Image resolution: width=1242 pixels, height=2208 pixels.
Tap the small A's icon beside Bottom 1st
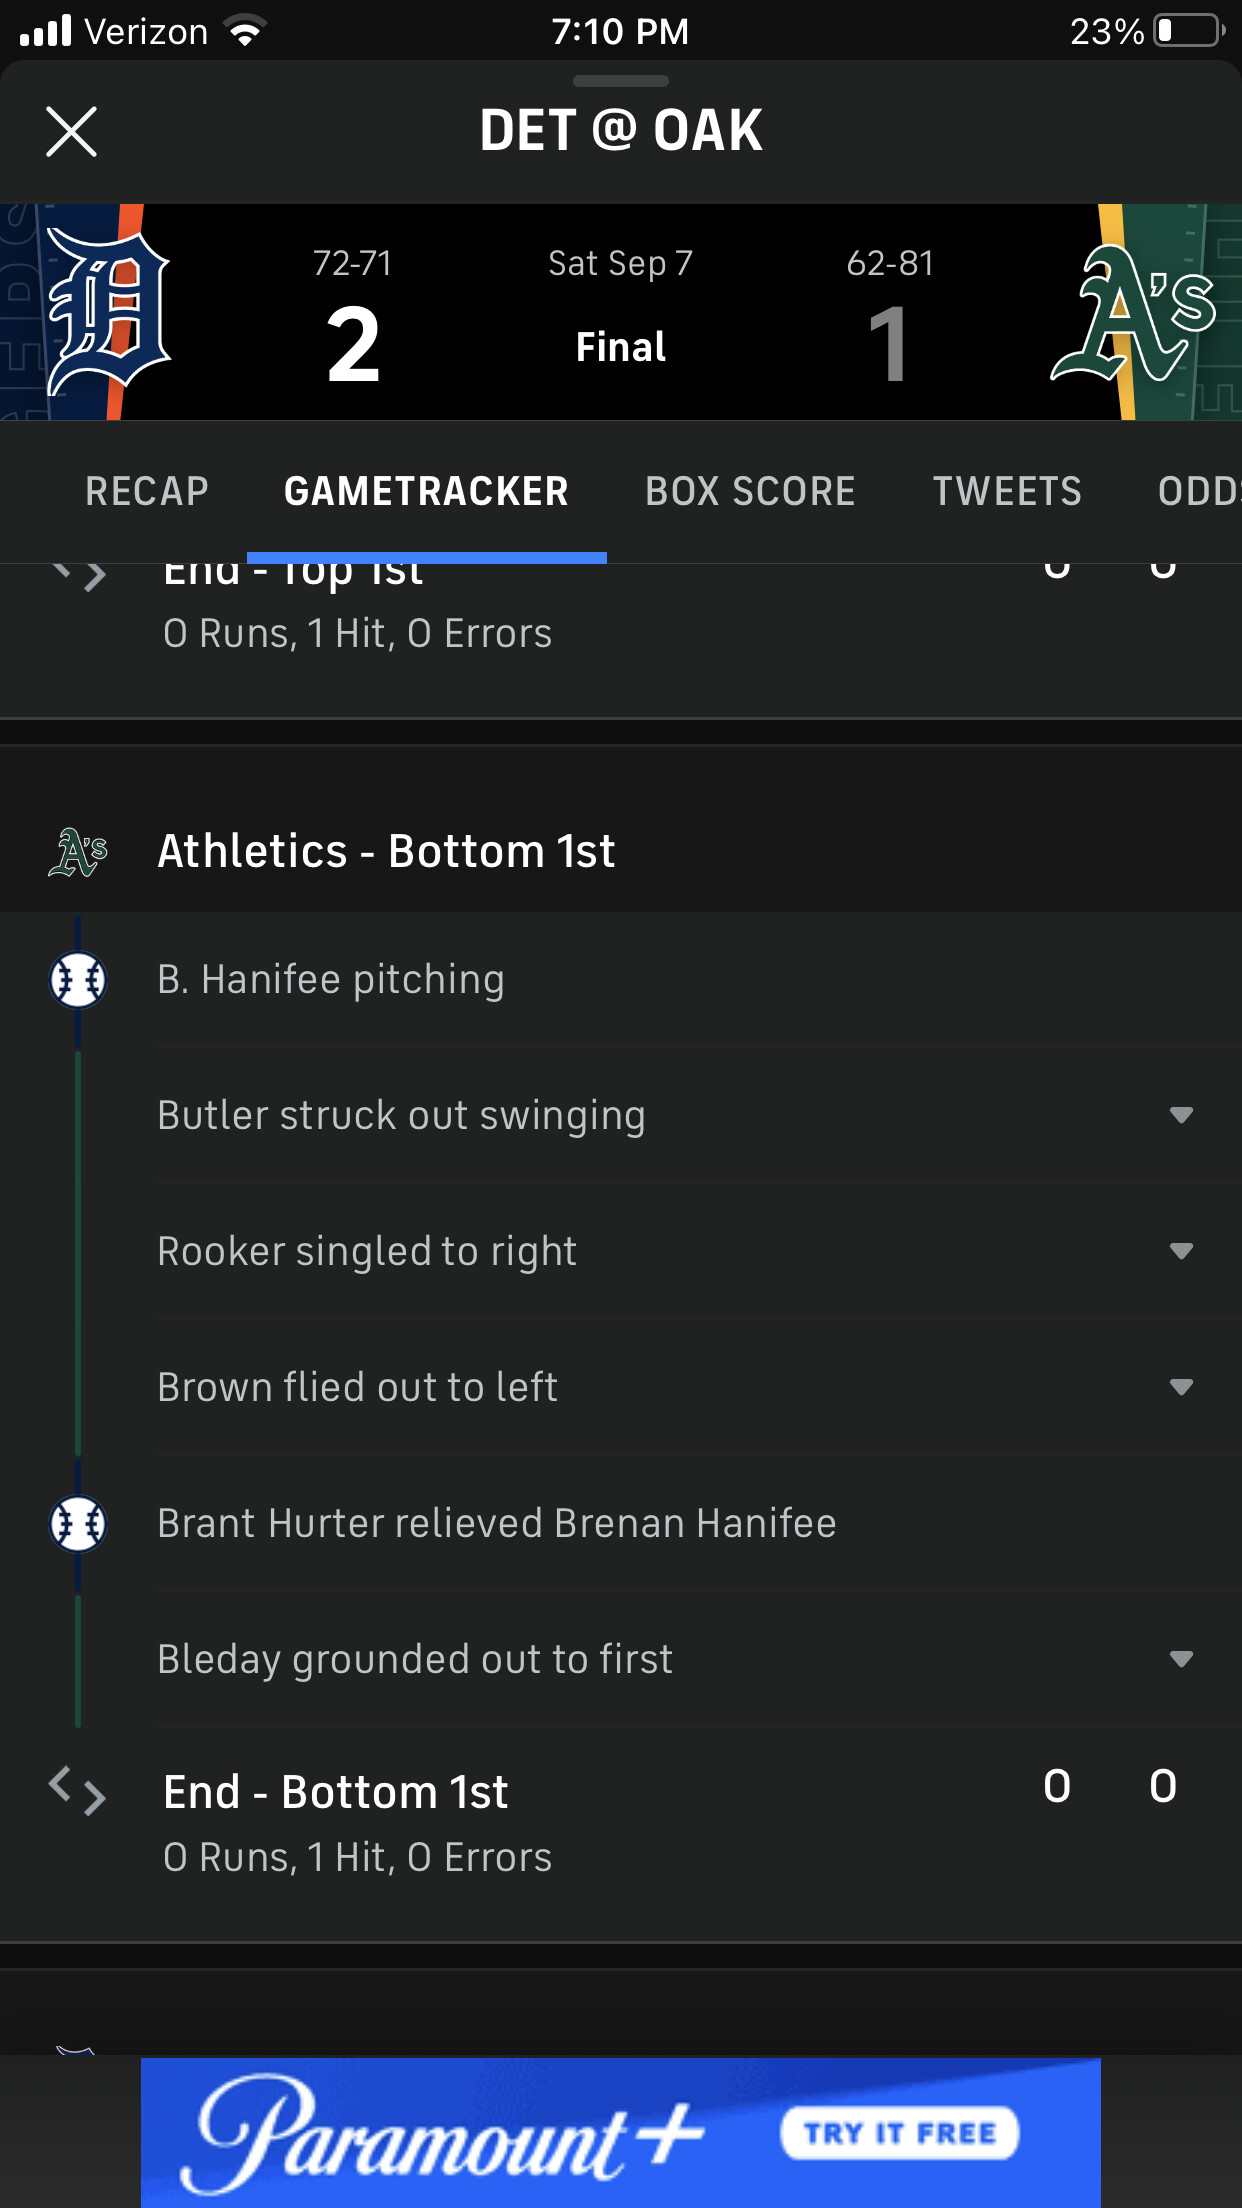tap(78, 852)
